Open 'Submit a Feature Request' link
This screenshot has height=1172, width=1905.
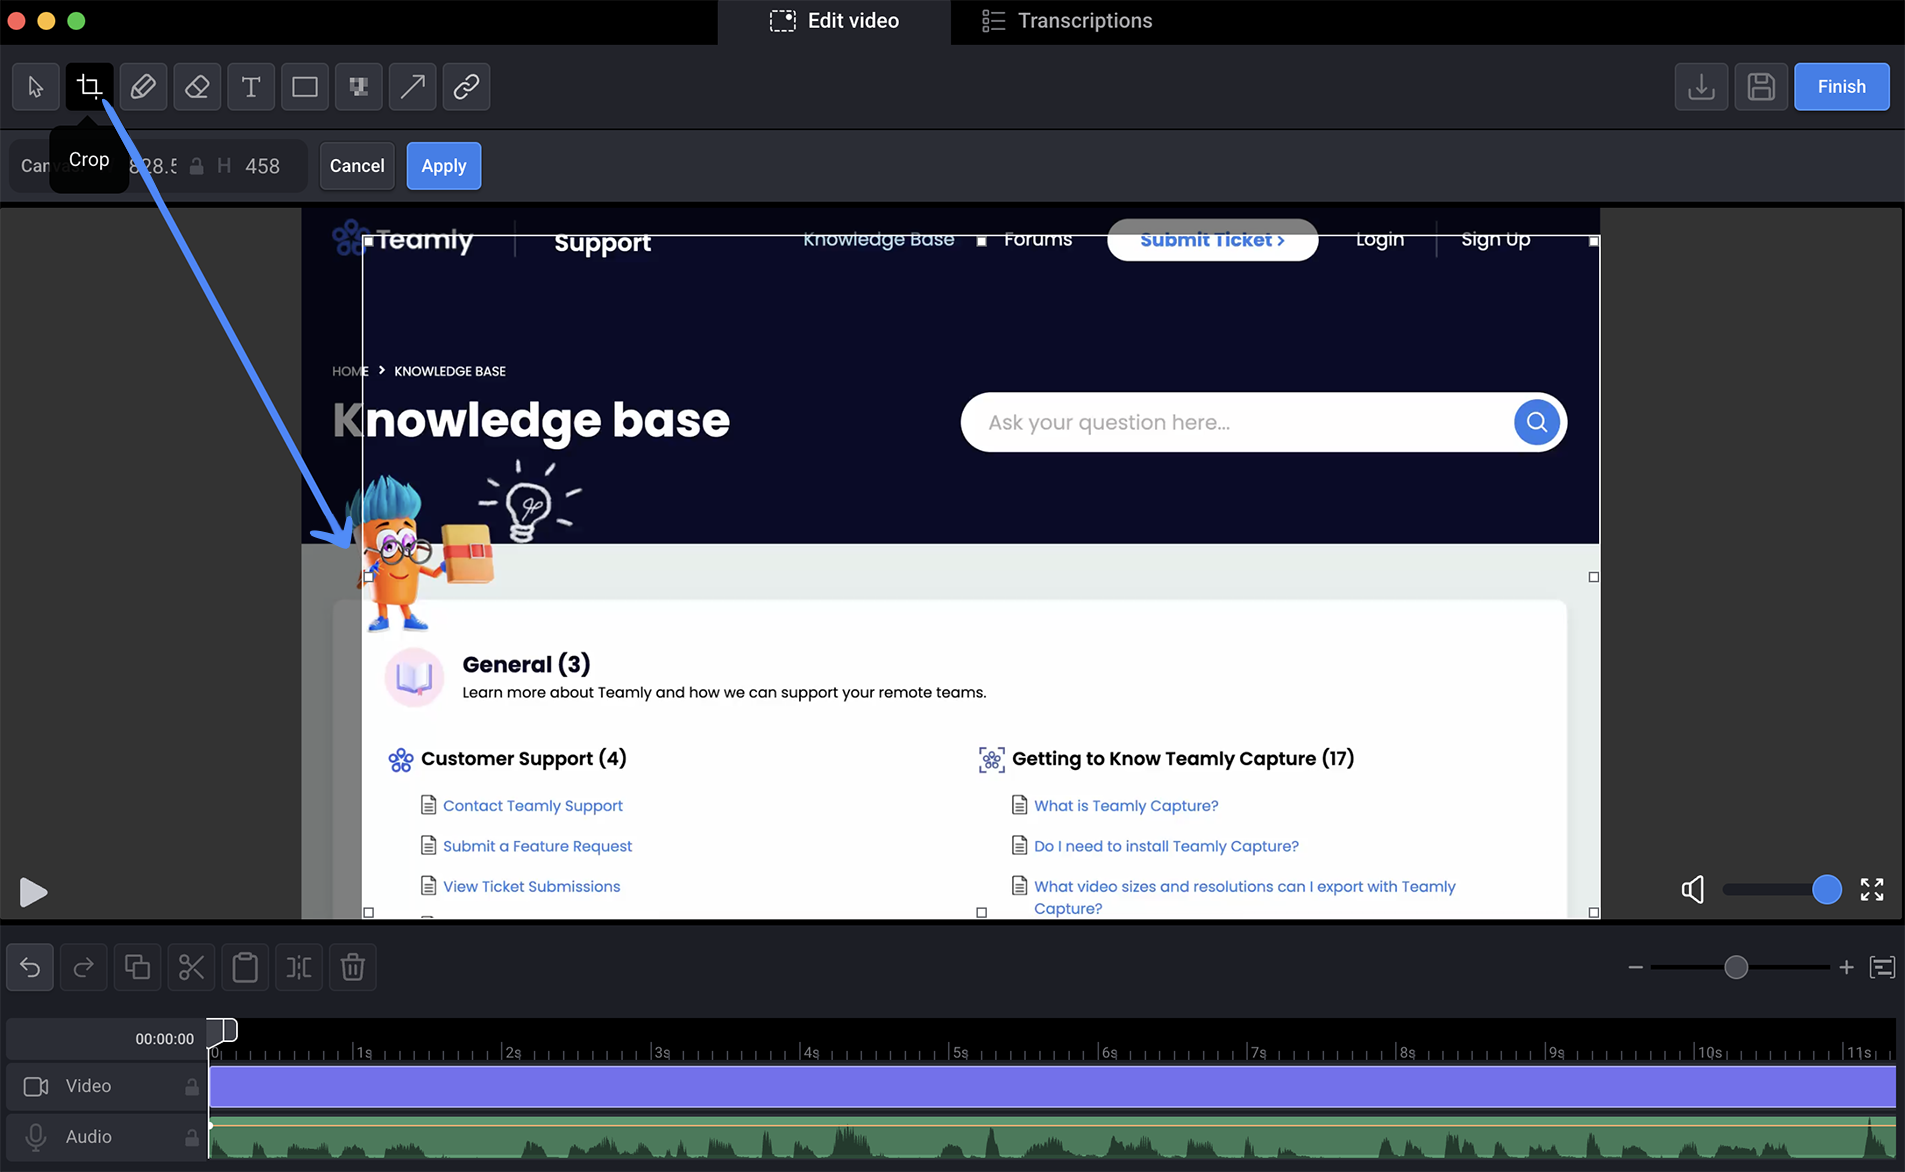(537, 846)
